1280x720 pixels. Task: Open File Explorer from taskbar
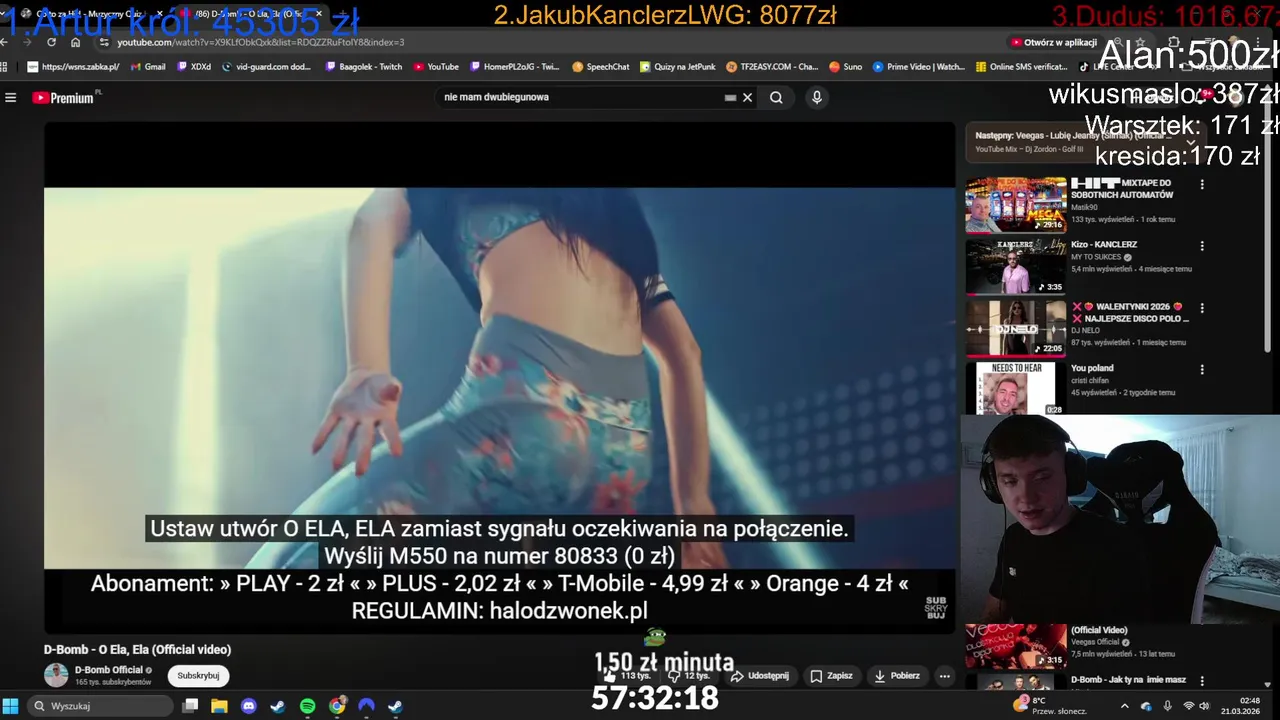point(219,706)
